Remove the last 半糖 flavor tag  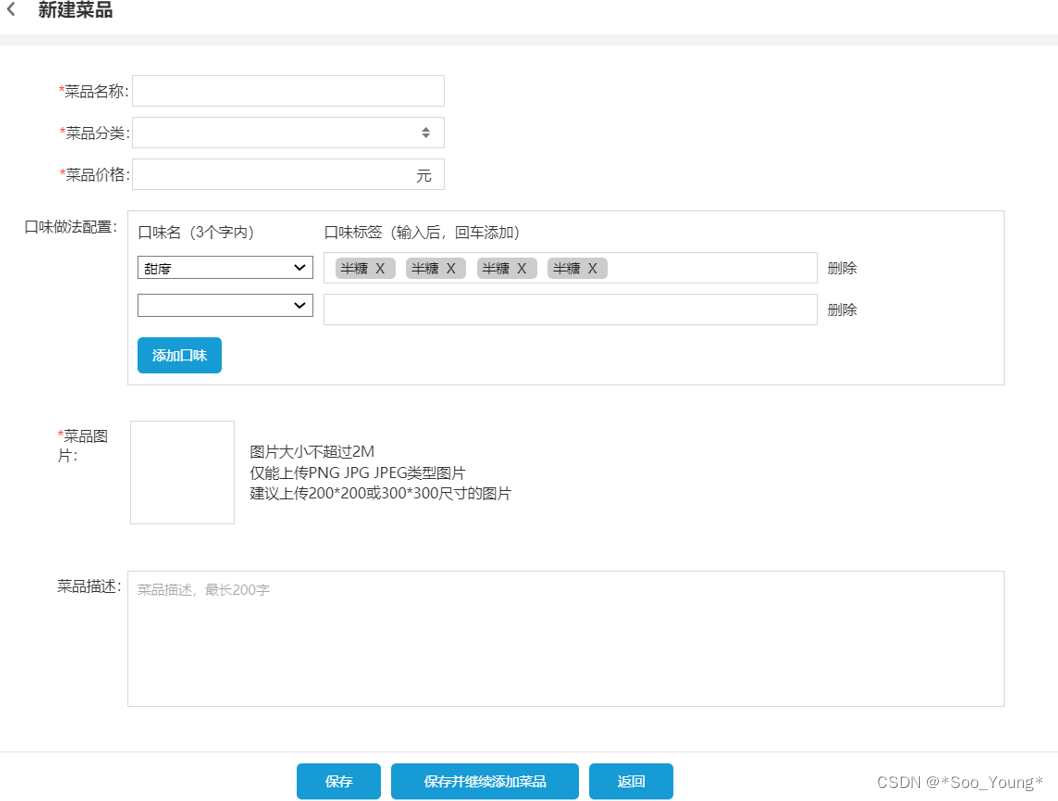(x=591, y=267)
